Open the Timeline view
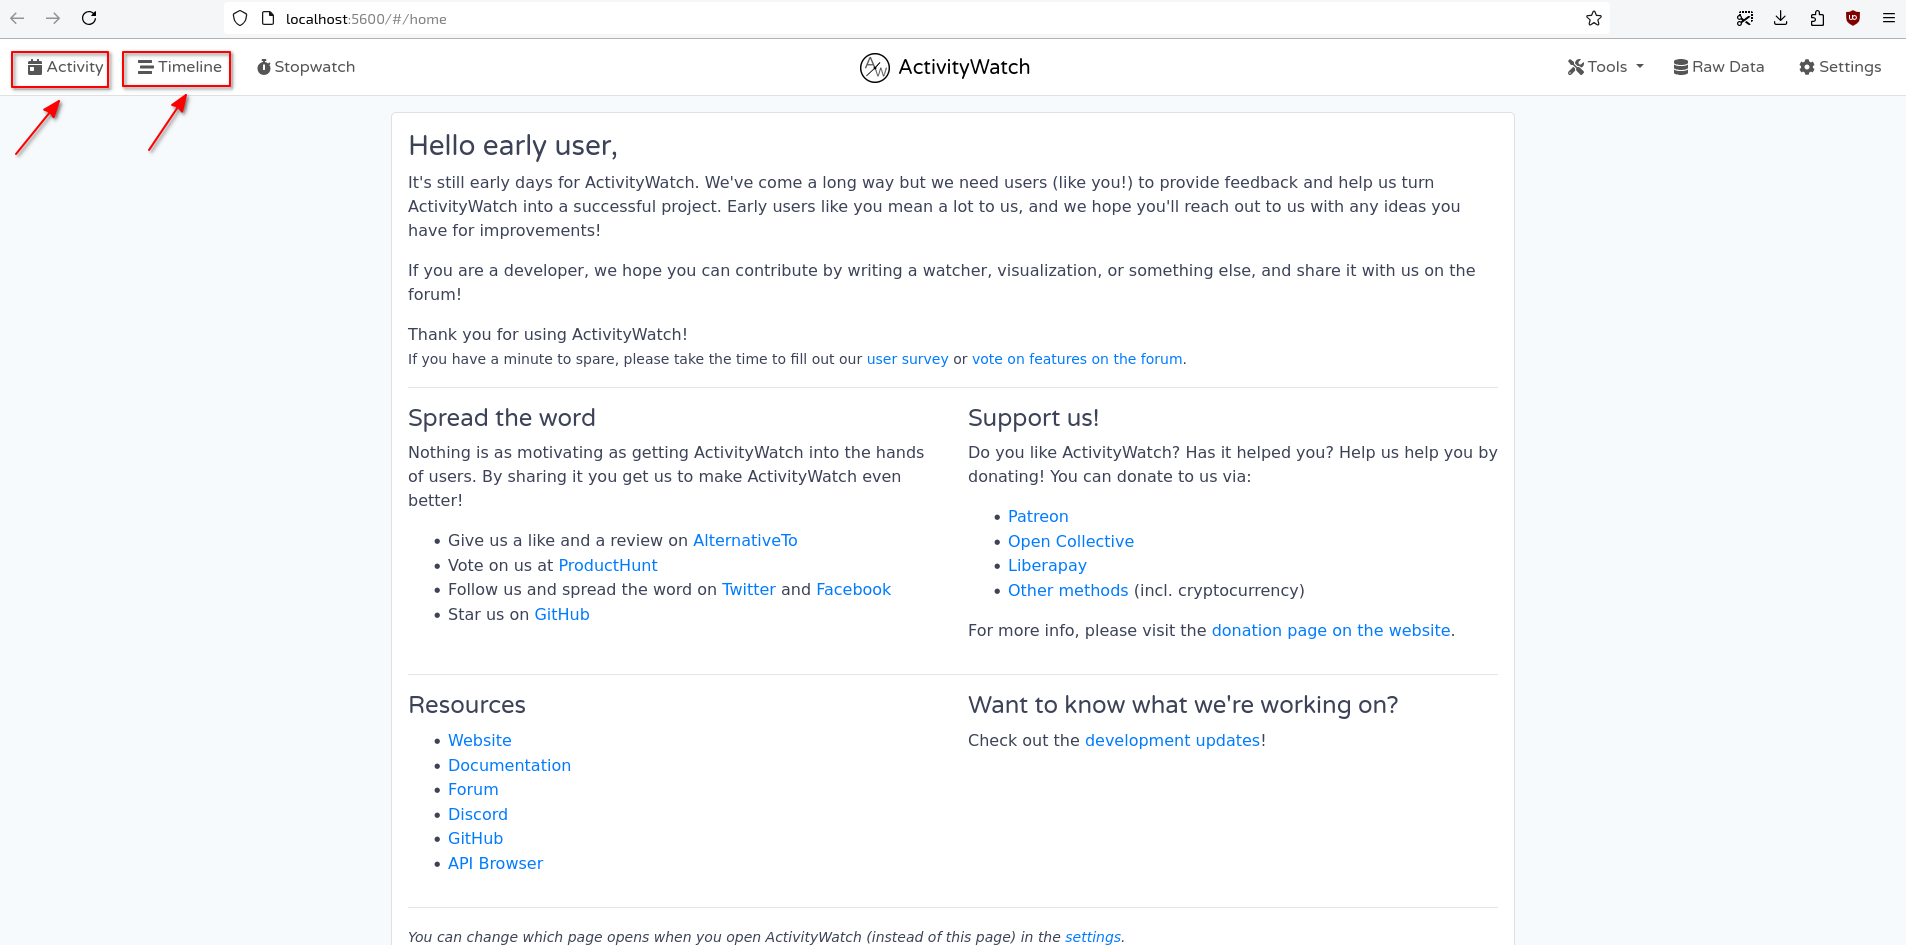1906x945 pixels. (180, 67)
